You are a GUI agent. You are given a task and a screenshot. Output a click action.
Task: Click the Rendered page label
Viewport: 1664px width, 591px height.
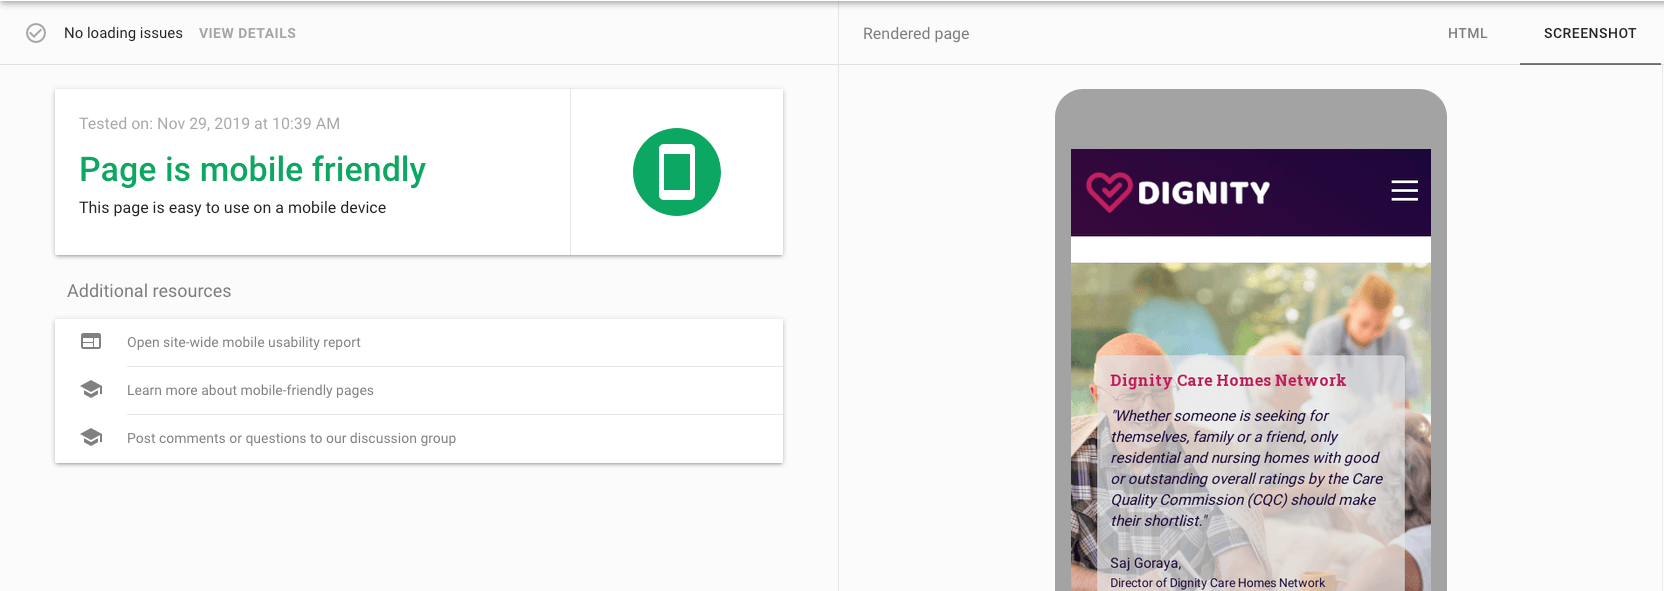(x=916, y=33)
